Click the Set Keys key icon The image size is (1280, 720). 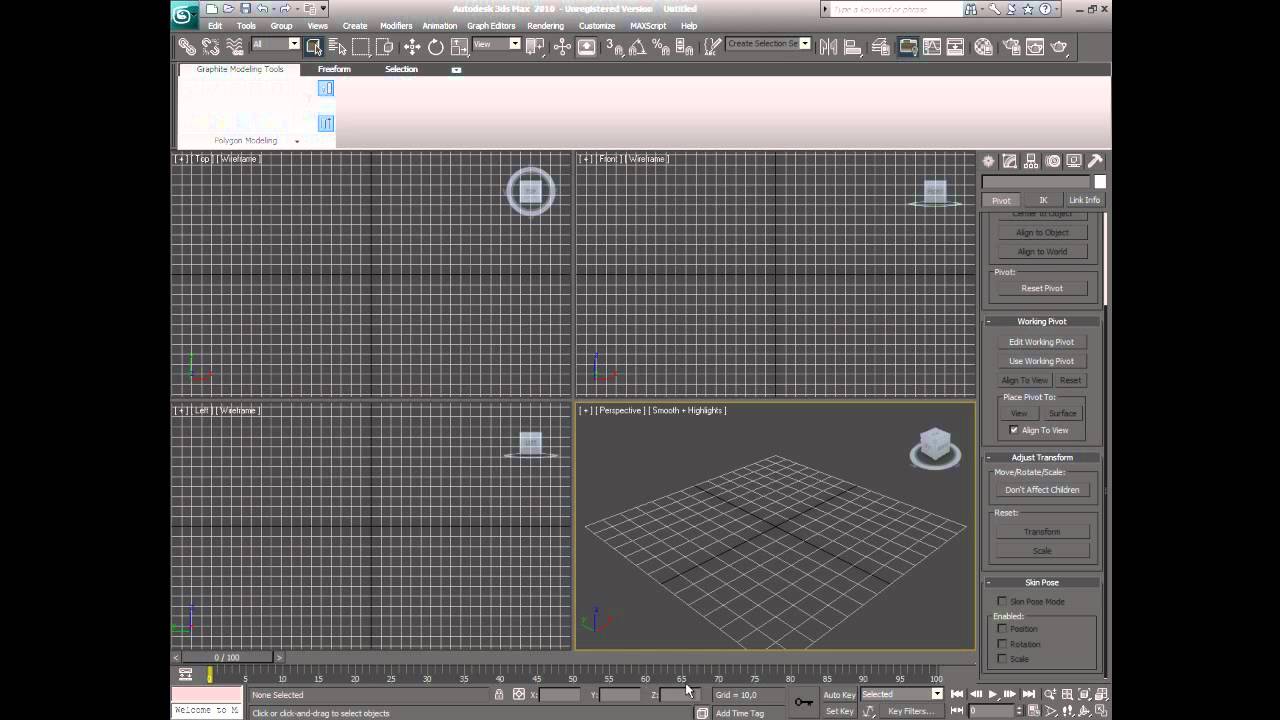(804, 702)
